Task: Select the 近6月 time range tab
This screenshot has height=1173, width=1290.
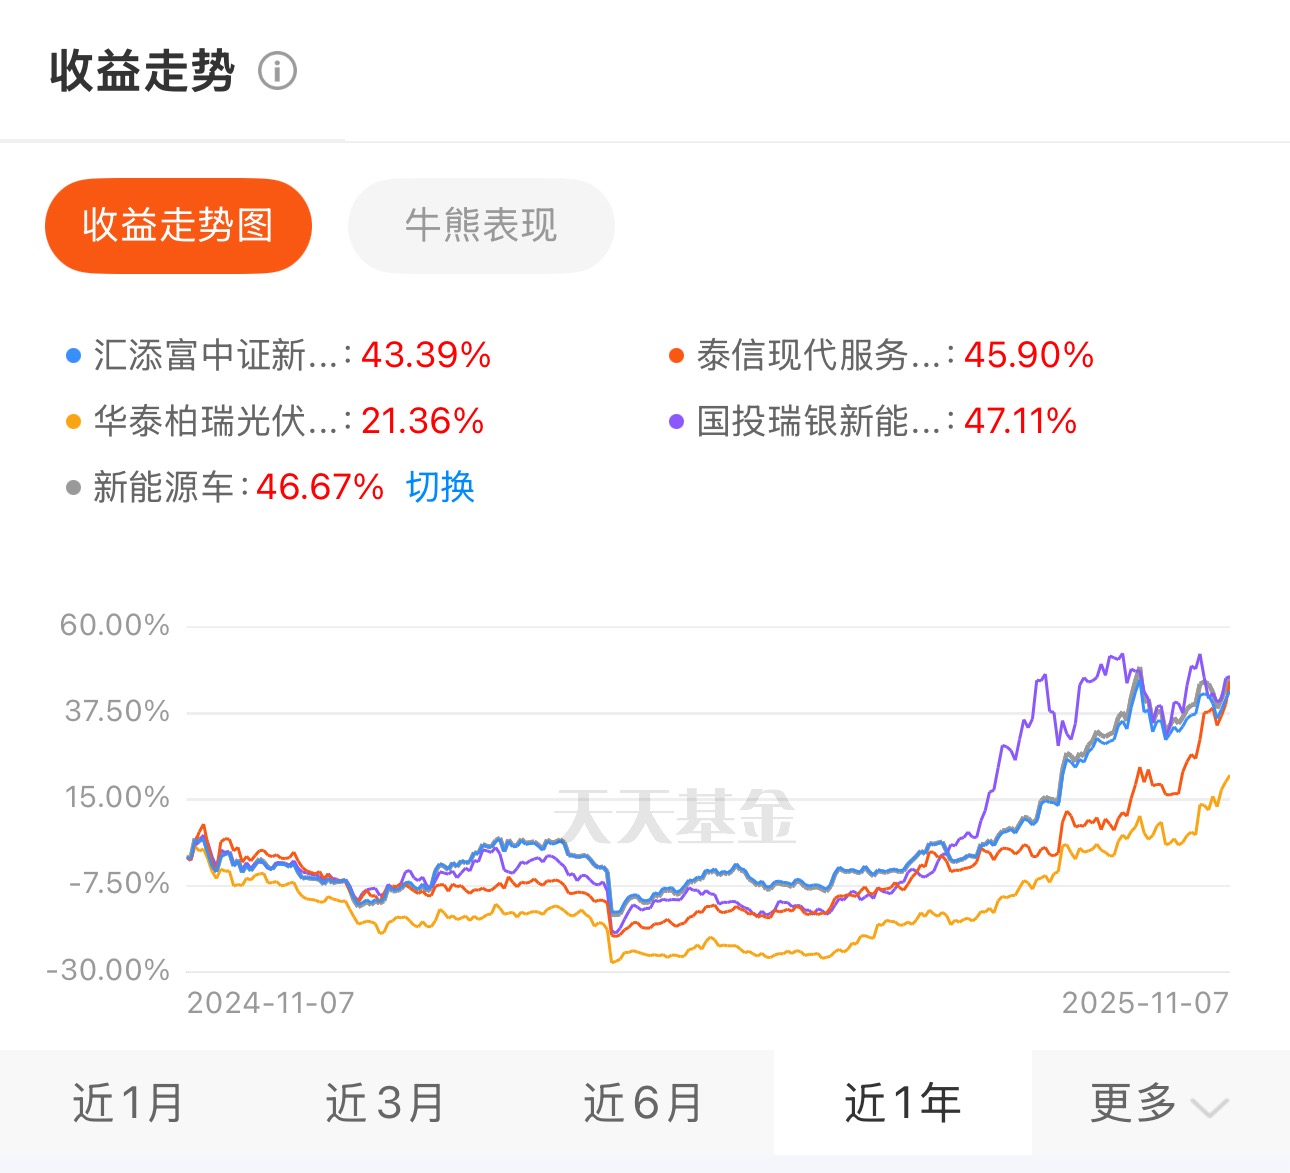Action: coord(643,1103)
